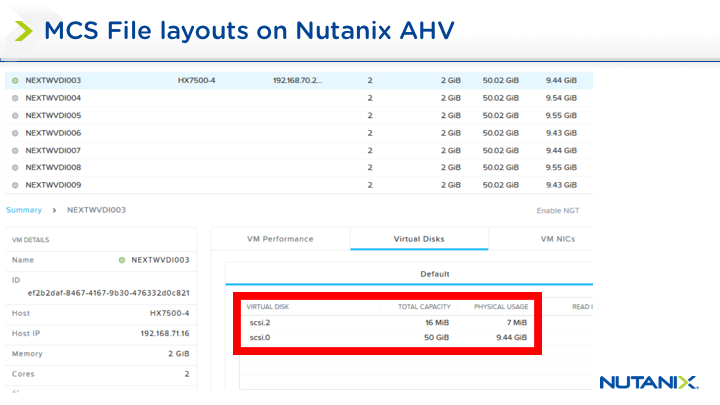
Task: Click the grey status dot of NEXTWVDI007
Action: pyautogui.click(x=15, y=151)
